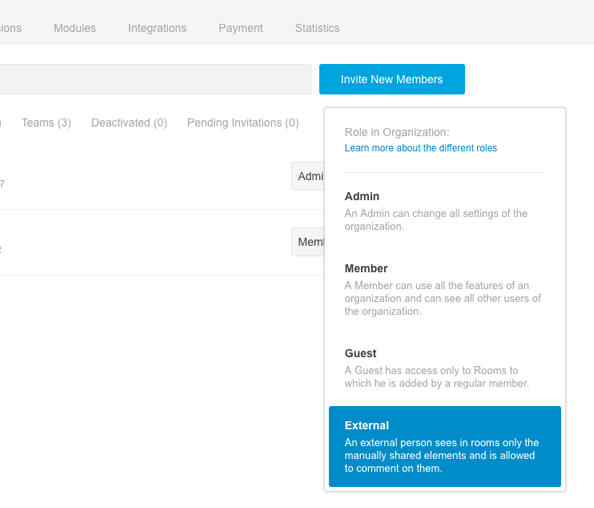The image size is (594, 508).
Task: Expand the Admin role dropdown in first row
Action: pos(308,176)
